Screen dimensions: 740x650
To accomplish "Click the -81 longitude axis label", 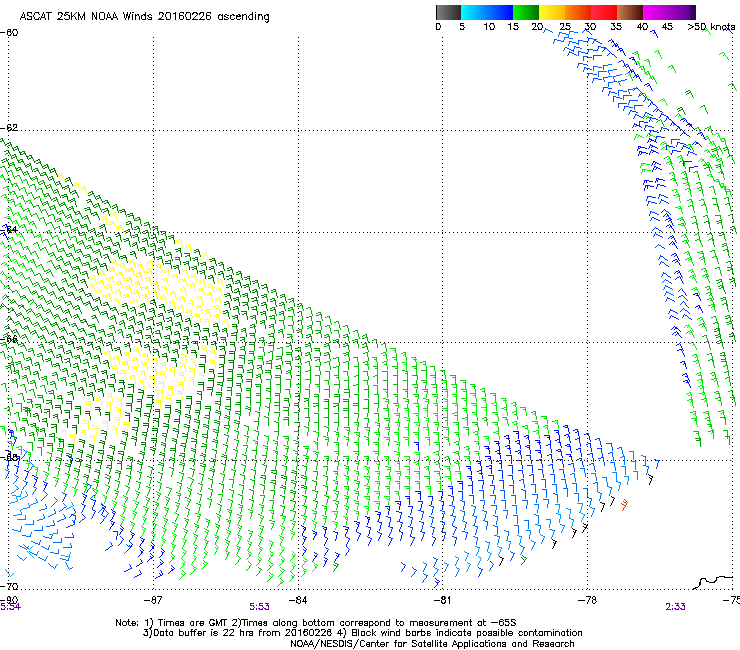I will [443, 600].
